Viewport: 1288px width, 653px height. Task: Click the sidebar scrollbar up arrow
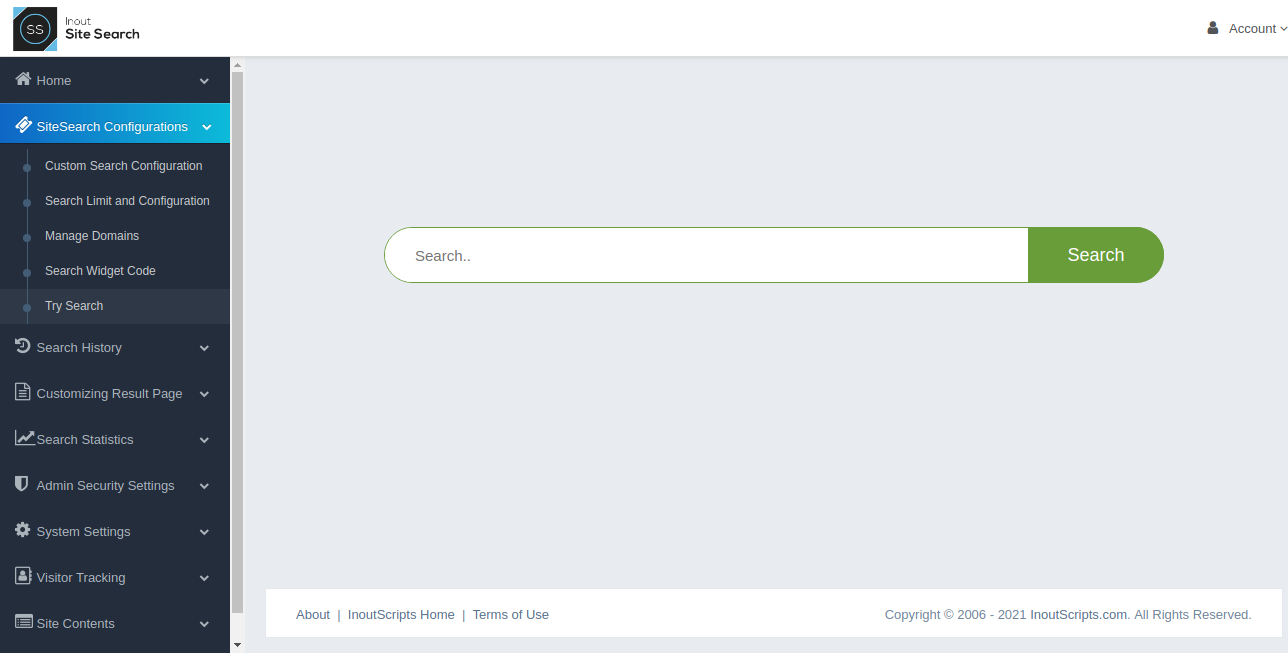click(237, 65)
